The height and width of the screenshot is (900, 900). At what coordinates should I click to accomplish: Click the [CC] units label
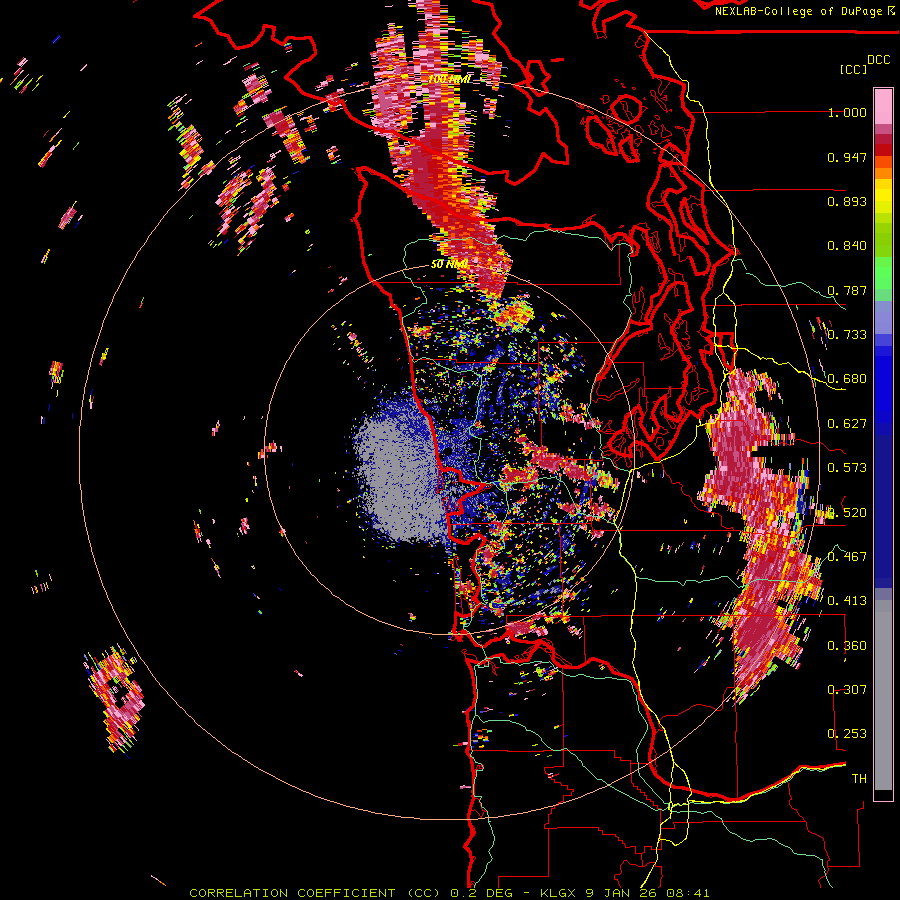[x=853, y=69]
